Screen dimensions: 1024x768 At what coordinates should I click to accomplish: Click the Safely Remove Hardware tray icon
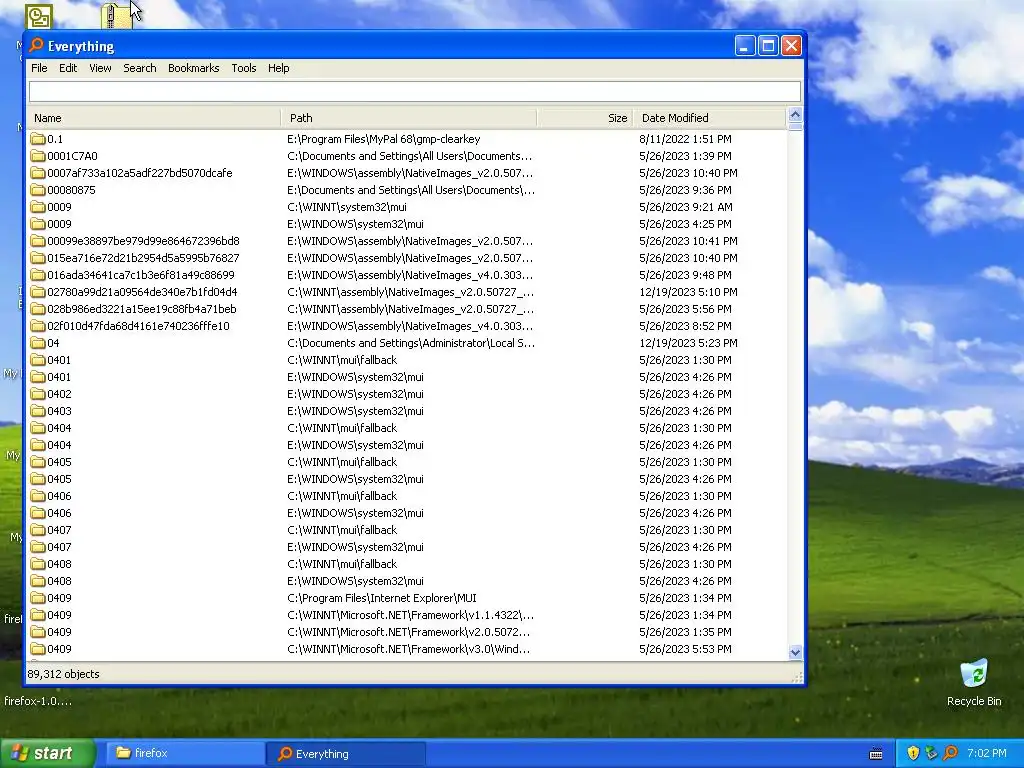[931, 753]
